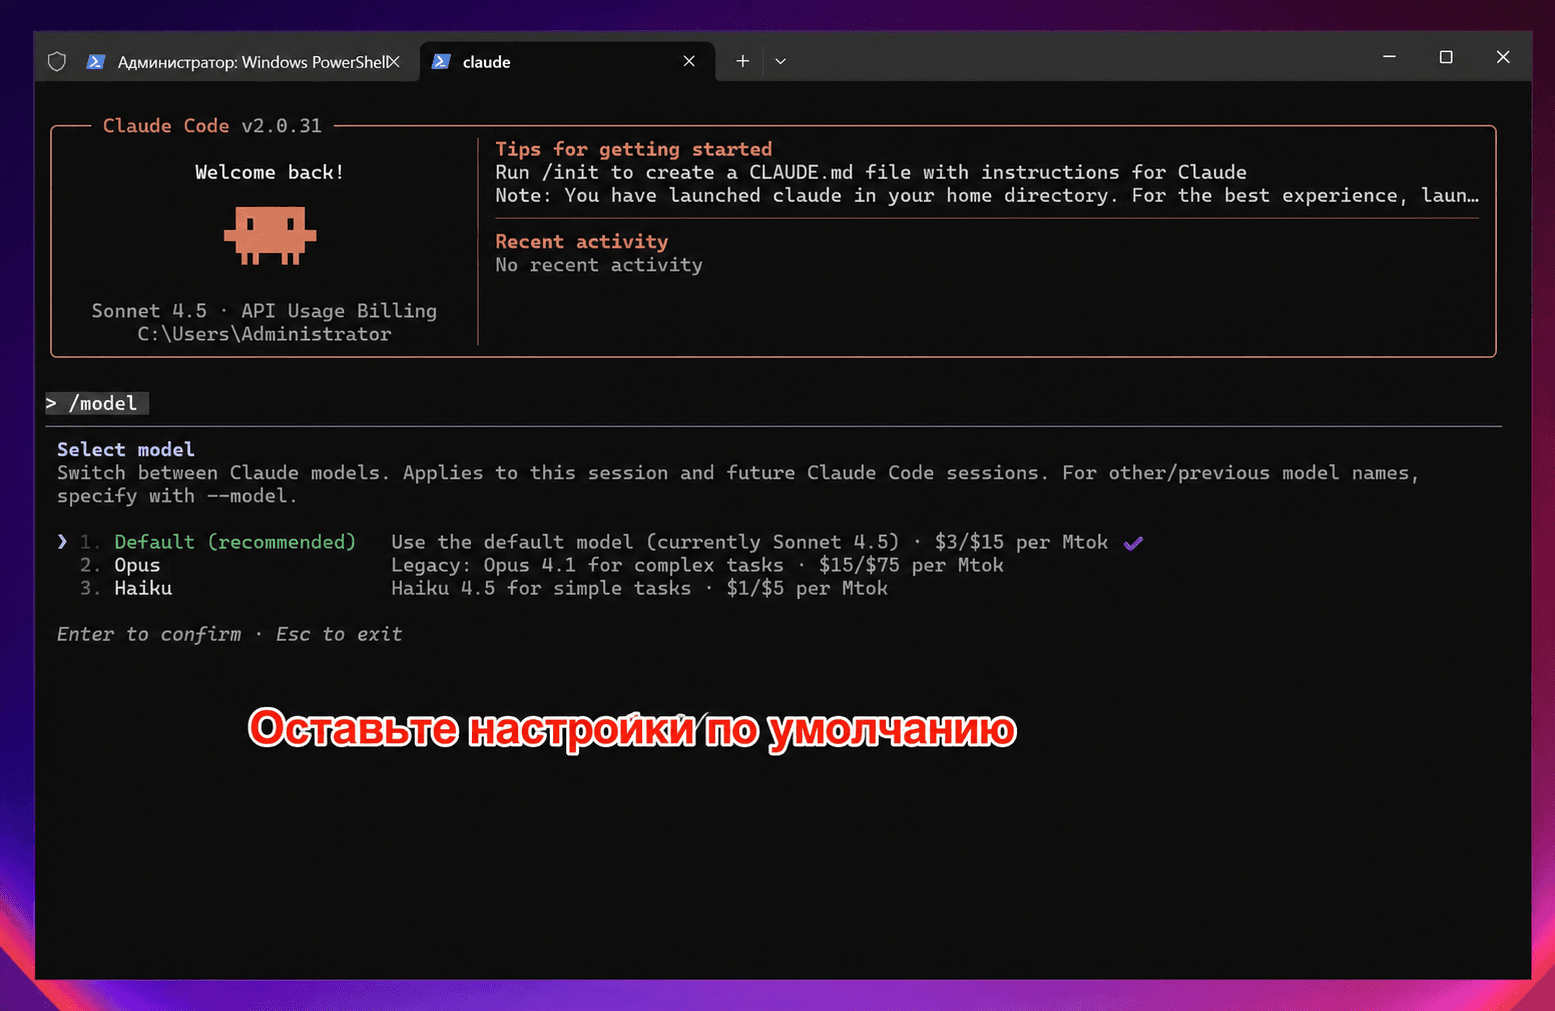Select the Default (recommended) model option
The width and height of the screenshot is (1555, 1011).
pyautogui.click(x=235, y=542)
